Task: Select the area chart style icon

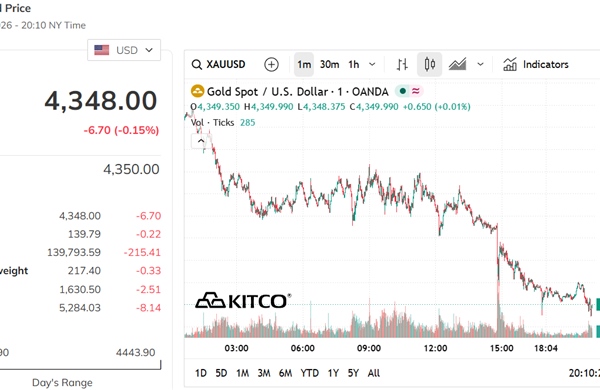Action: click(457, 65)
